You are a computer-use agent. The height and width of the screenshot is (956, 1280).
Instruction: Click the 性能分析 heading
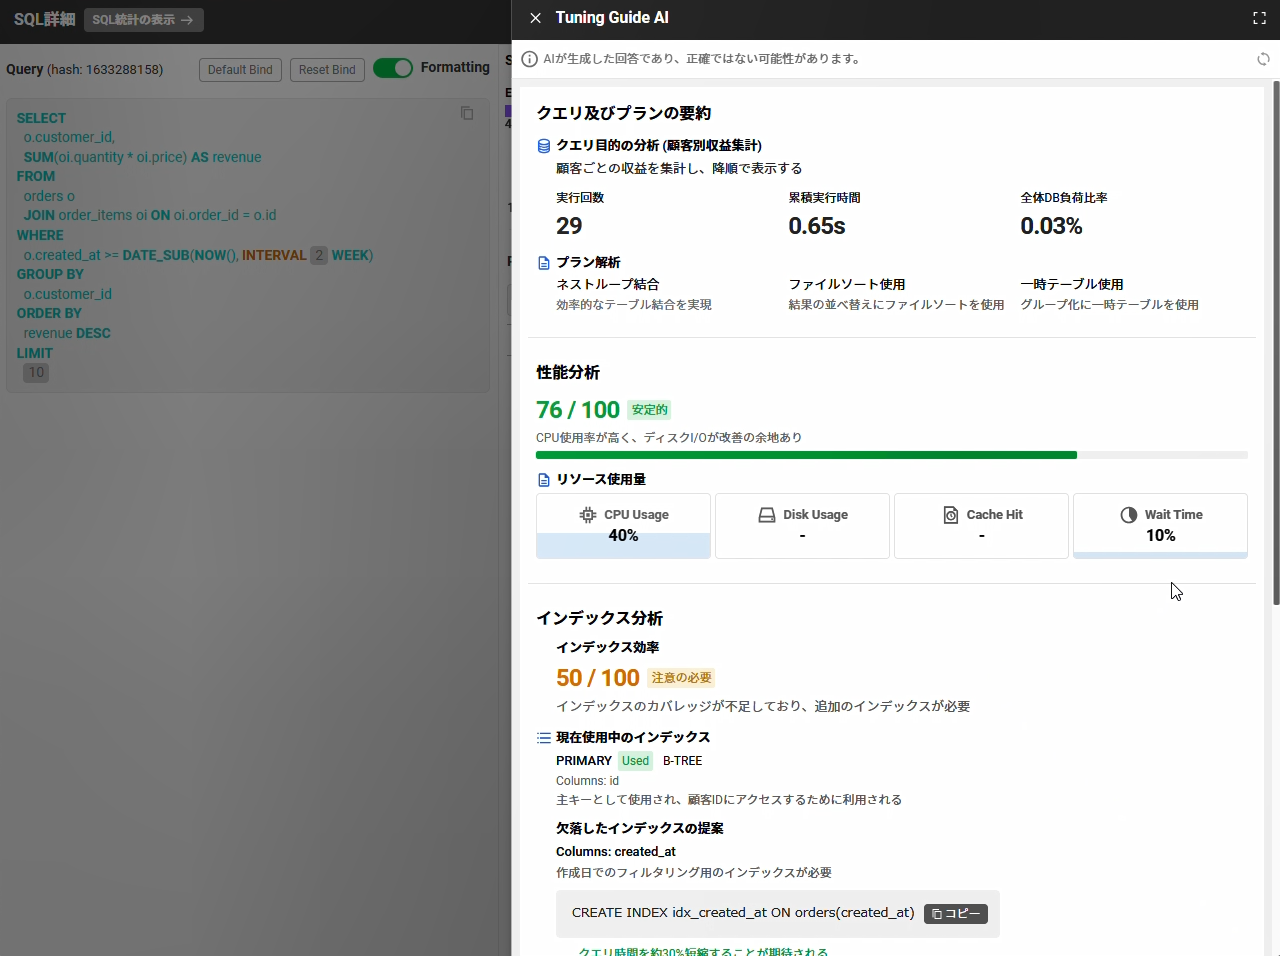[568, 372]
